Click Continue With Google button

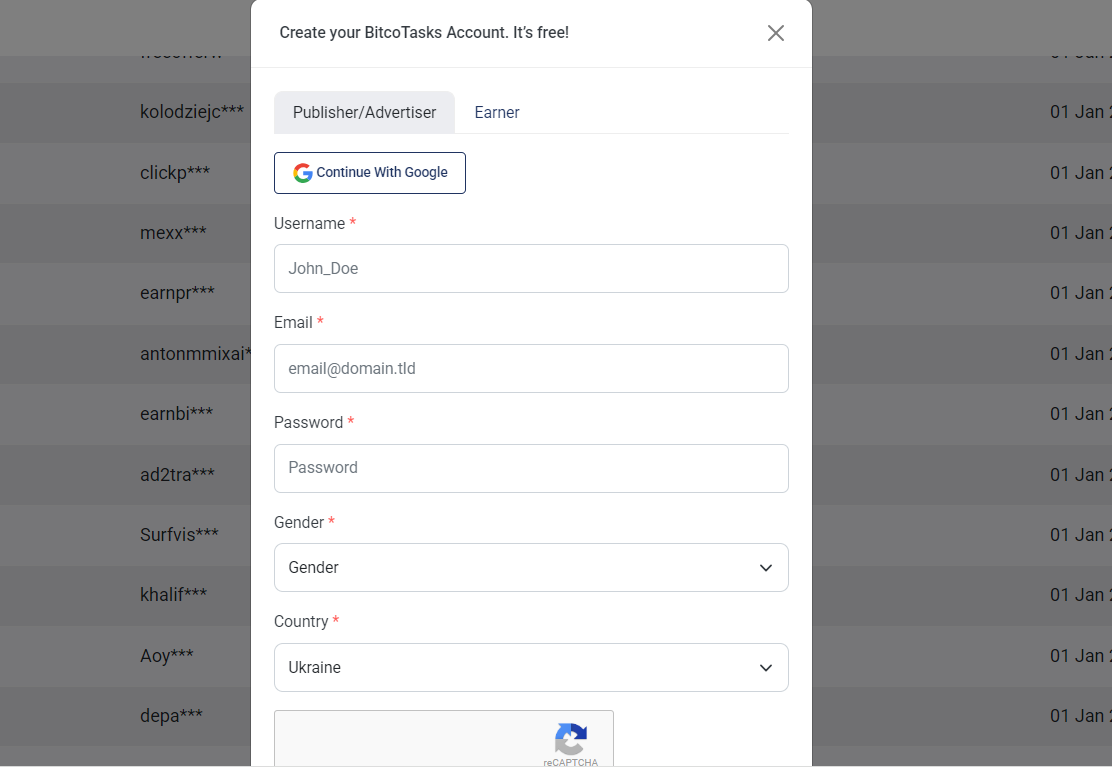(x=369, y=173)
